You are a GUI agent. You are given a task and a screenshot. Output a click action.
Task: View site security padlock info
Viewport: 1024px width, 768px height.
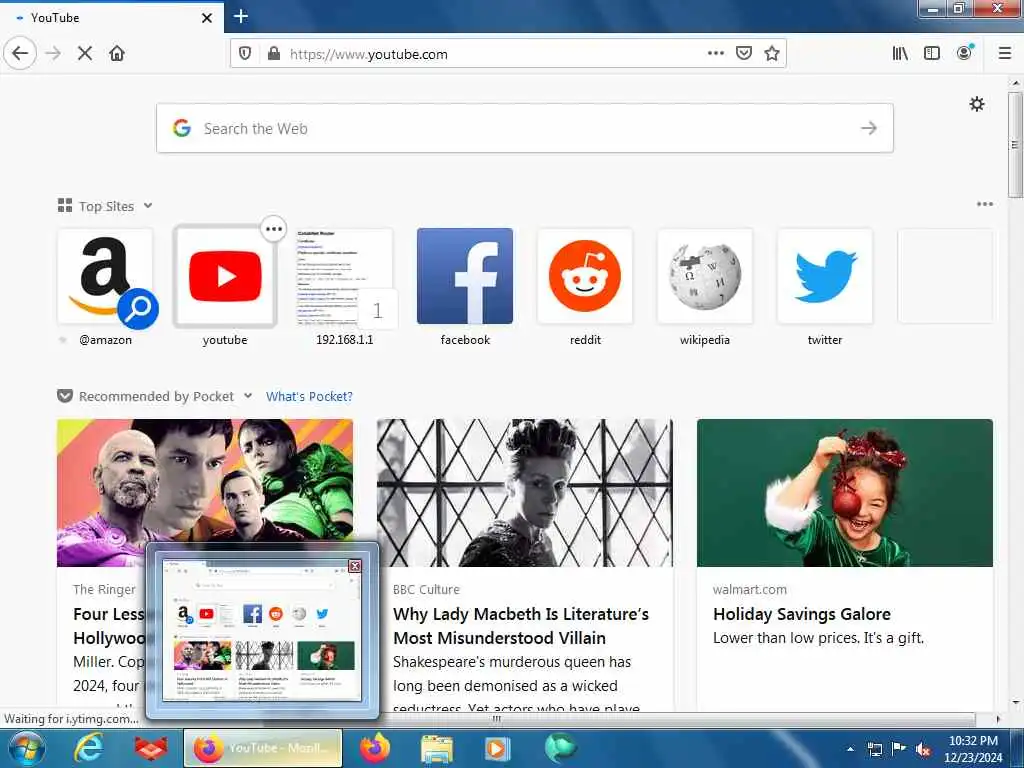274,54
